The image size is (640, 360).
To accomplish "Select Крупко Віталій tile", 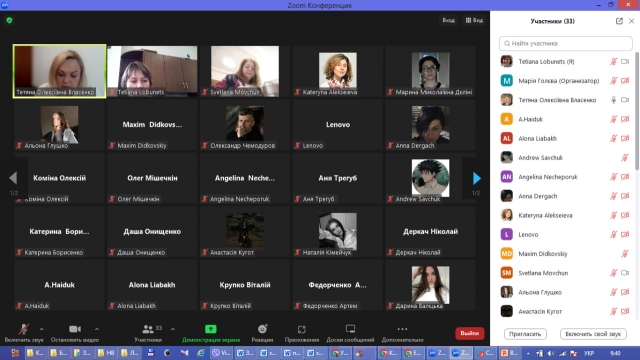I will coord(245,285).
